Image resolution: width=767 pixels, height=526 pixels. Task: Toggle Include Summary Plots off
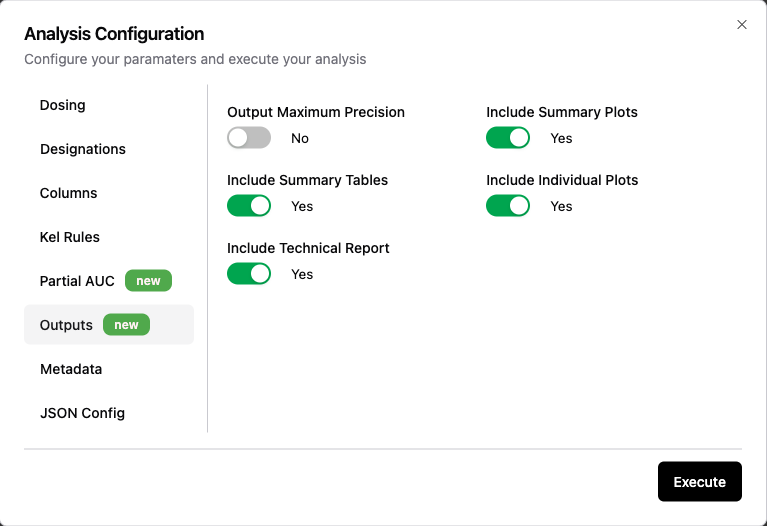(x=508, y=138)
